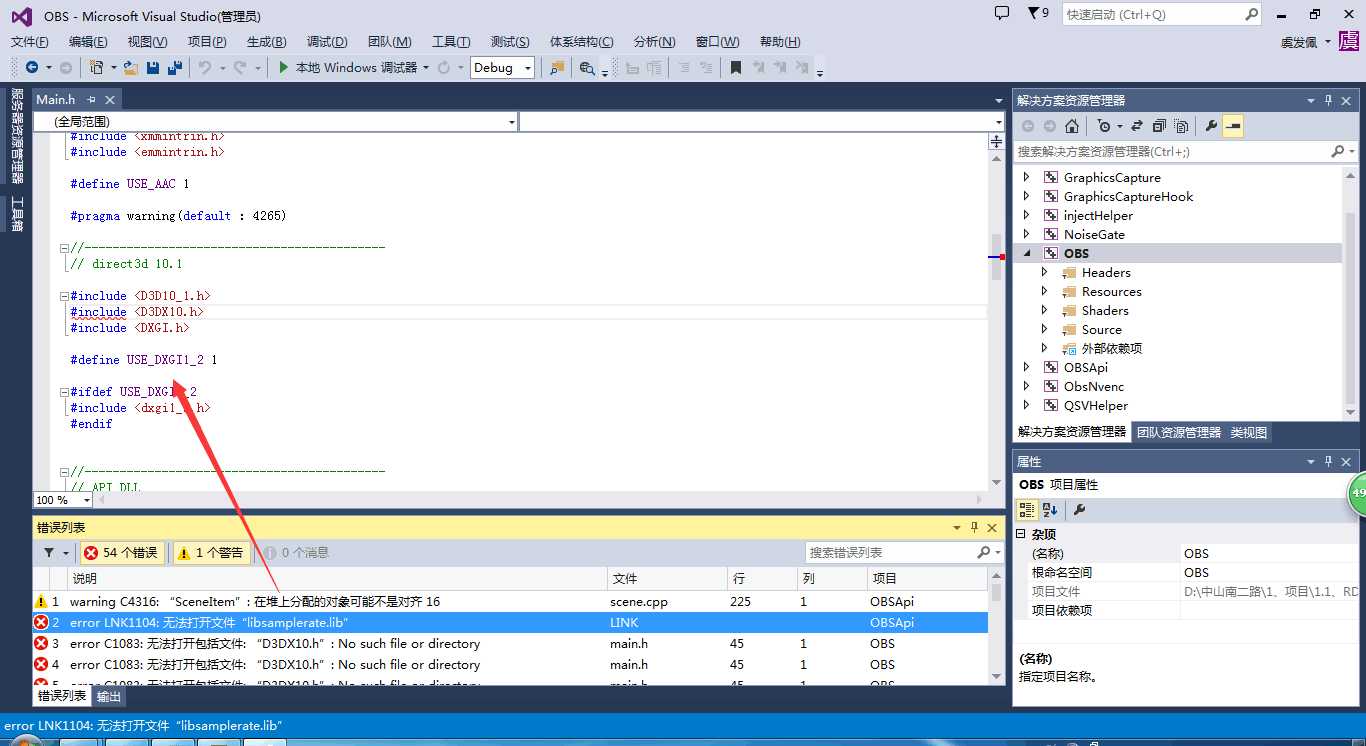The image size is (1366, 746).
Task: Select the warning C4316 SceneItem row
Action: [x=510, y=601]
